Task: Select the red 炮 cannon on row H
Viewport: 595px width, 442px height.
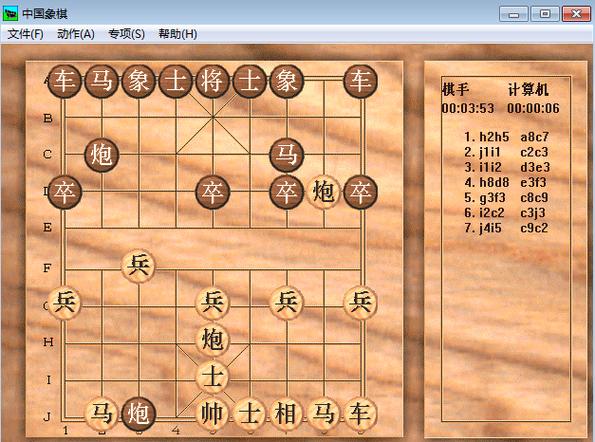Action: point(212,339)
